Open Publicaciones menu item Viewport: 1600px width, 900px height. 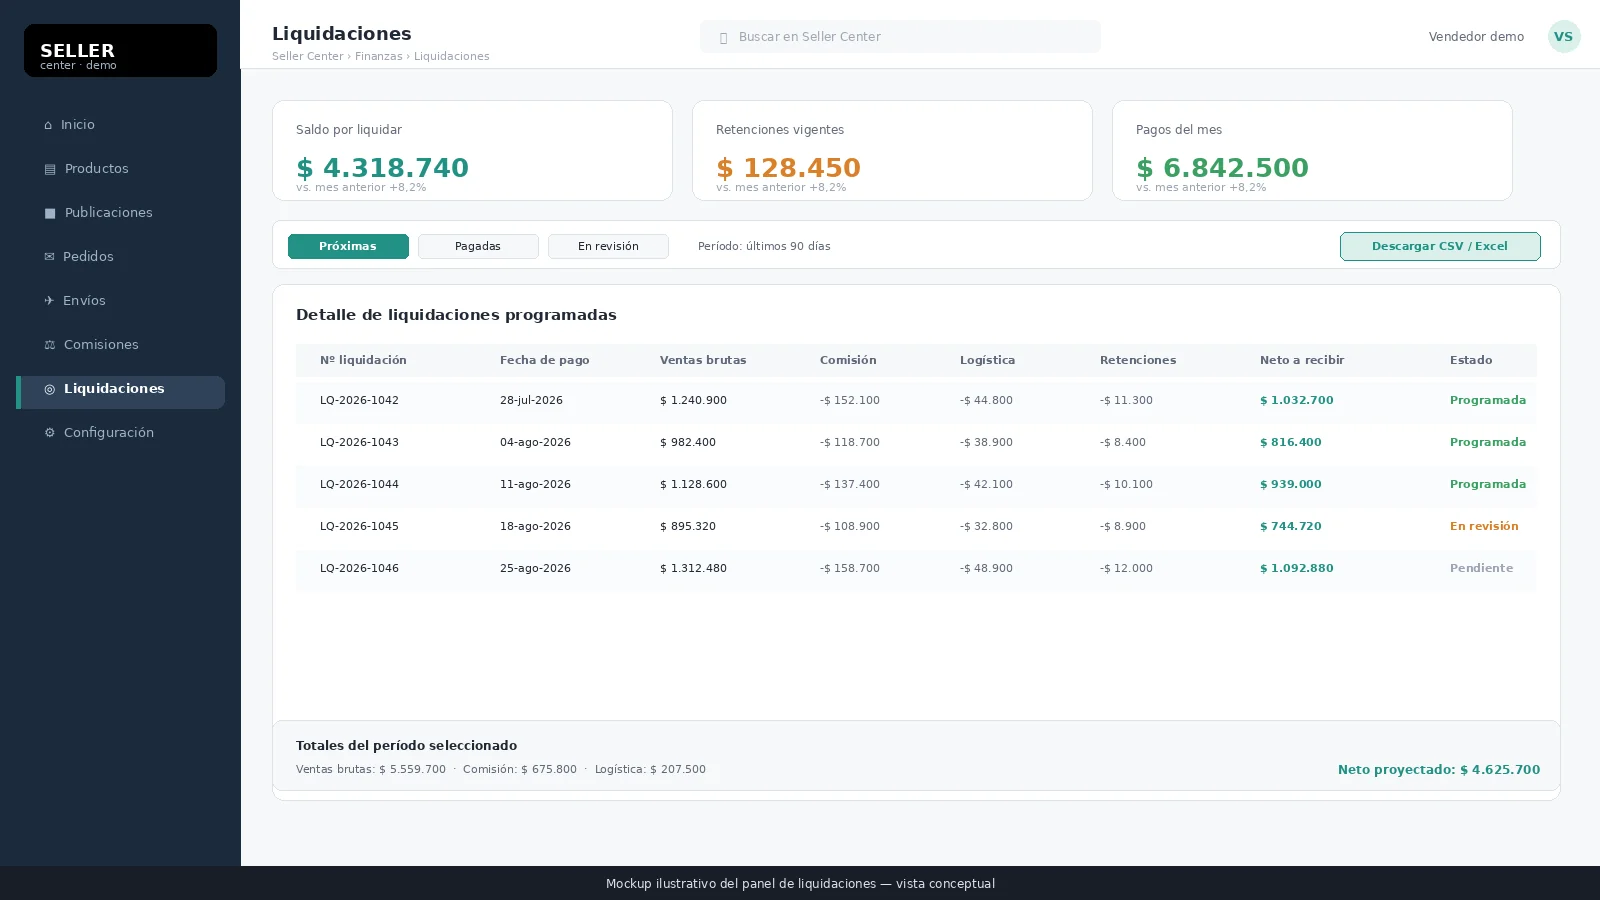point(120,213)
